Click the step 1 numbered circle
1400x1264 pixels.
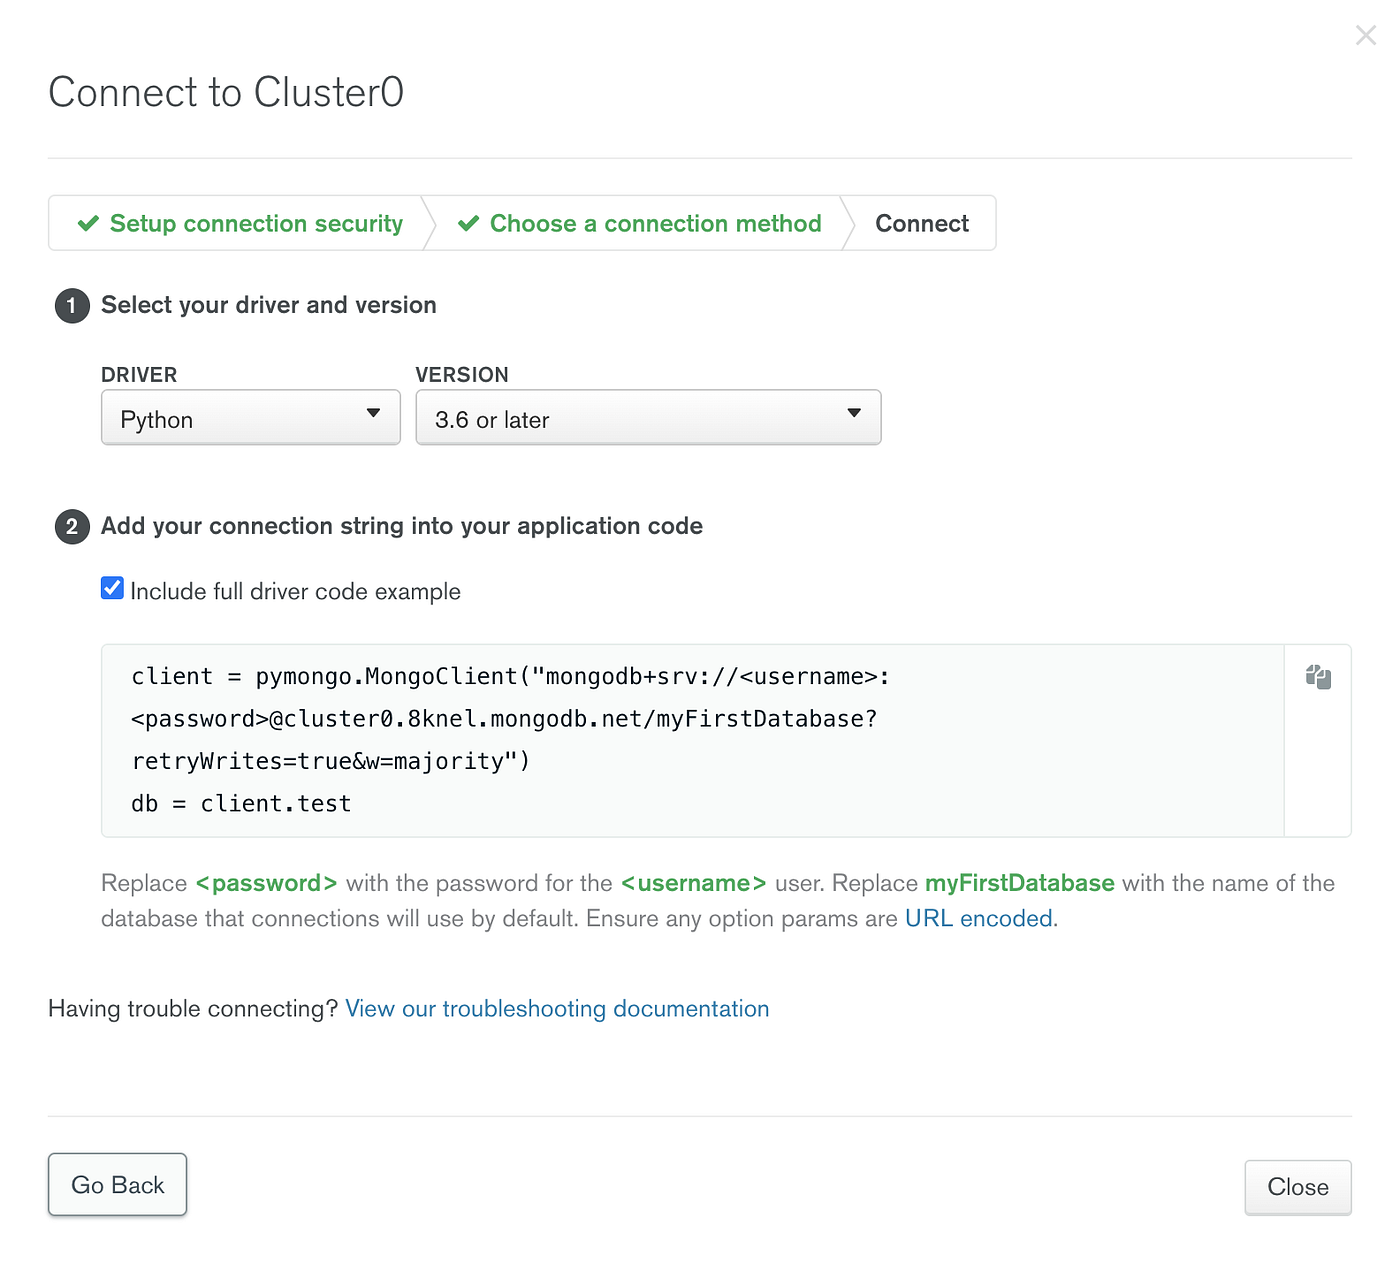[71, 306]
